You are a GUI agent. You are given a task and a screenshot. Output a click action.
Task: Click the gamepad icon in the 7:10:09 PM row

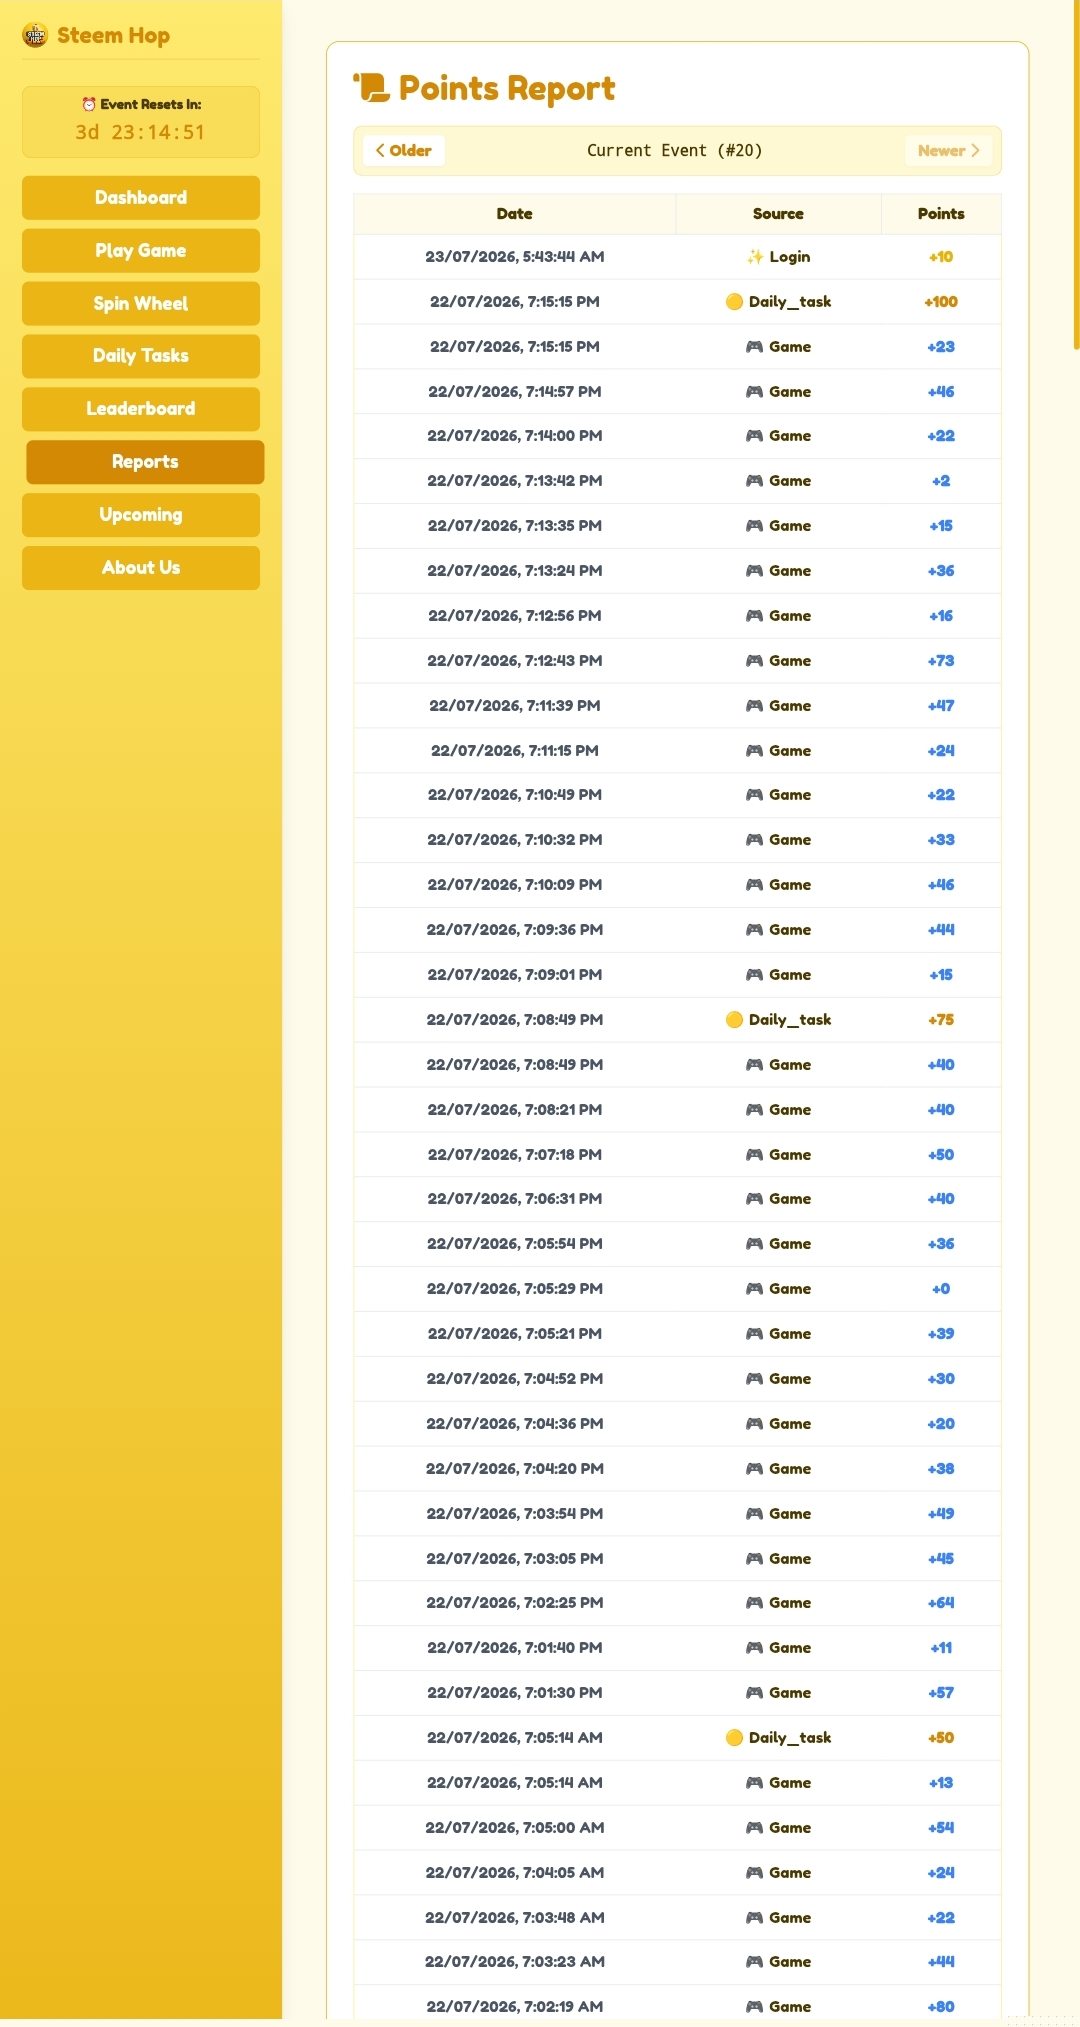point(755,885)
